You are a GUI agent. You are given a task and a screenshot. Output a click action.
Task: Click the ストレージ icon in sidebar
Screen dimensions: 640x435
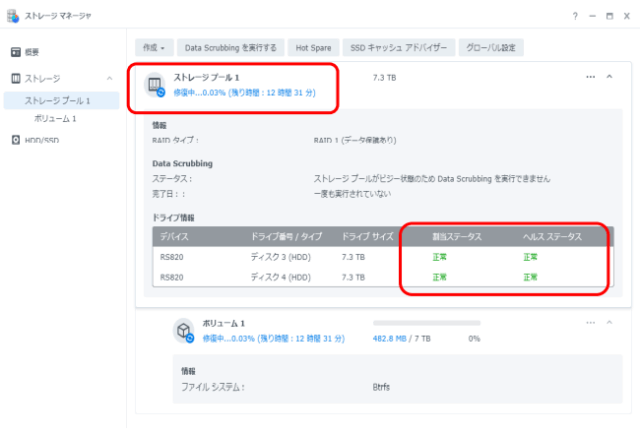coord(16,78)
